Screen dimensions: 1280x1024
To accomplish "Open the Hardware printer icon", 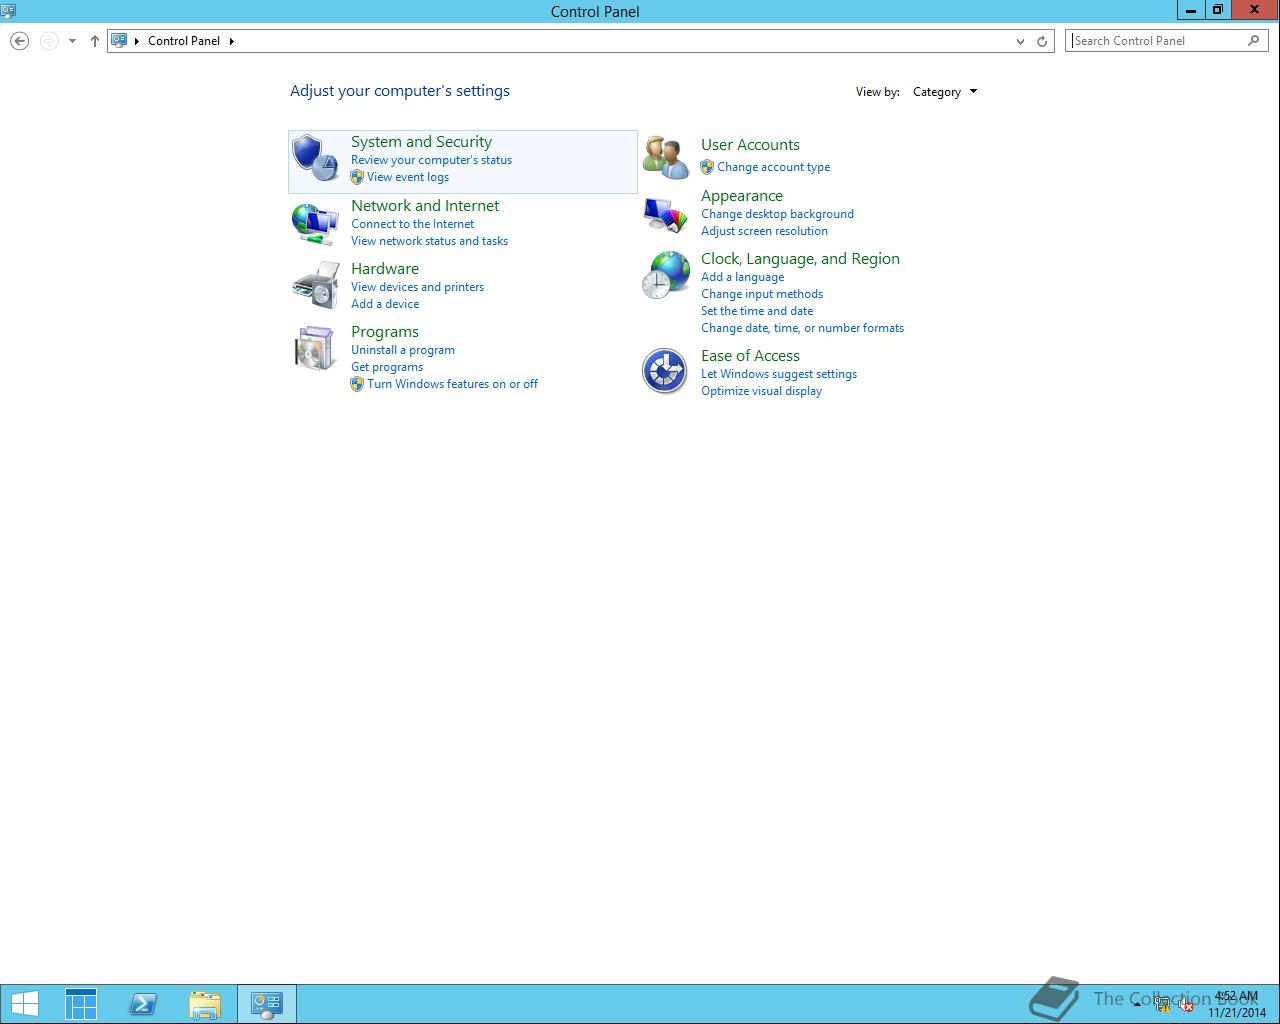I will tap(315, 285).
